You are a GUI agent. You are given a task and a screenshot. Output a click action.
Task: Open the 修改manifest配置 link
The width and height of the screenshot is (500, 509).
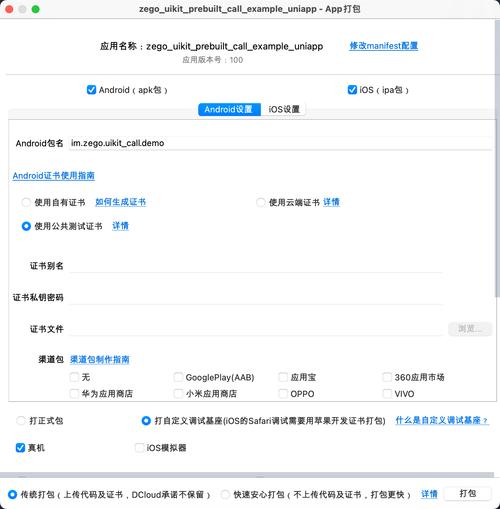coord(383,46)
